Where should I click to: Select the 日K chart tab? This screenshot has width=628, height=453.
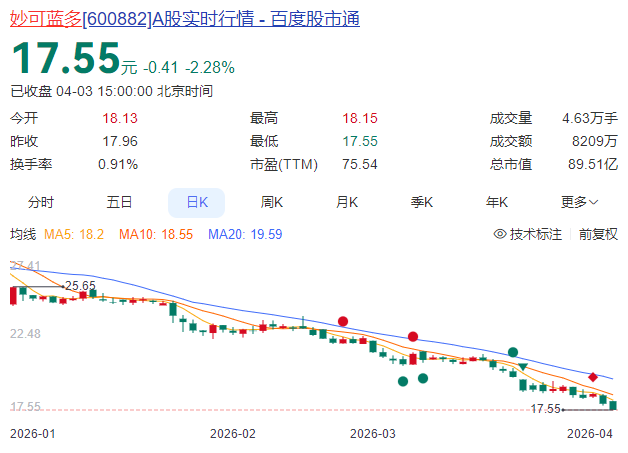point(197,203)
